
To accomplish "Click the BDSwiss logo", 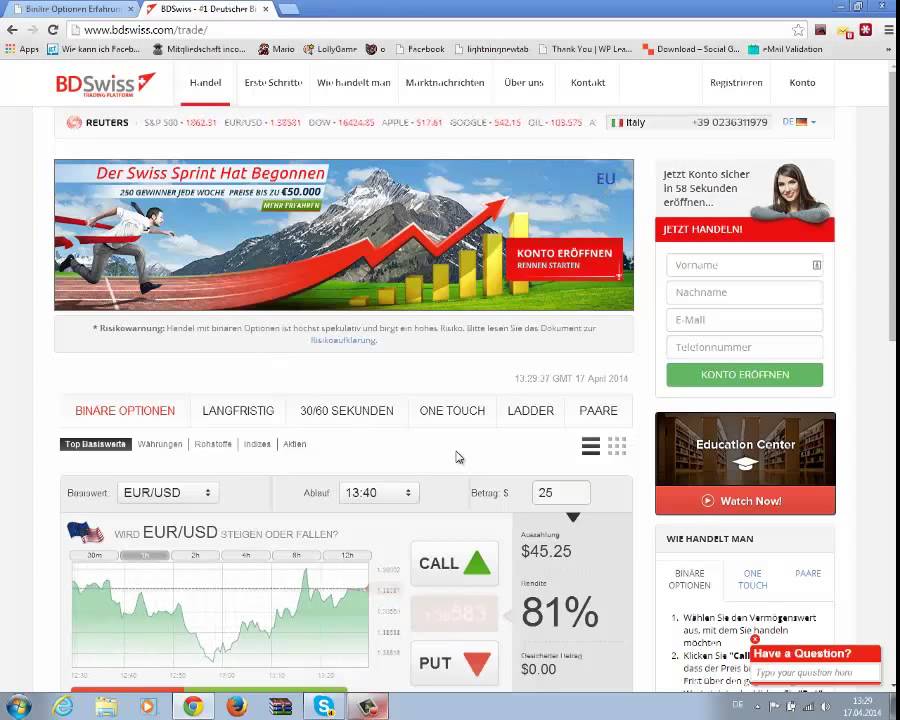I will [105, 84].
